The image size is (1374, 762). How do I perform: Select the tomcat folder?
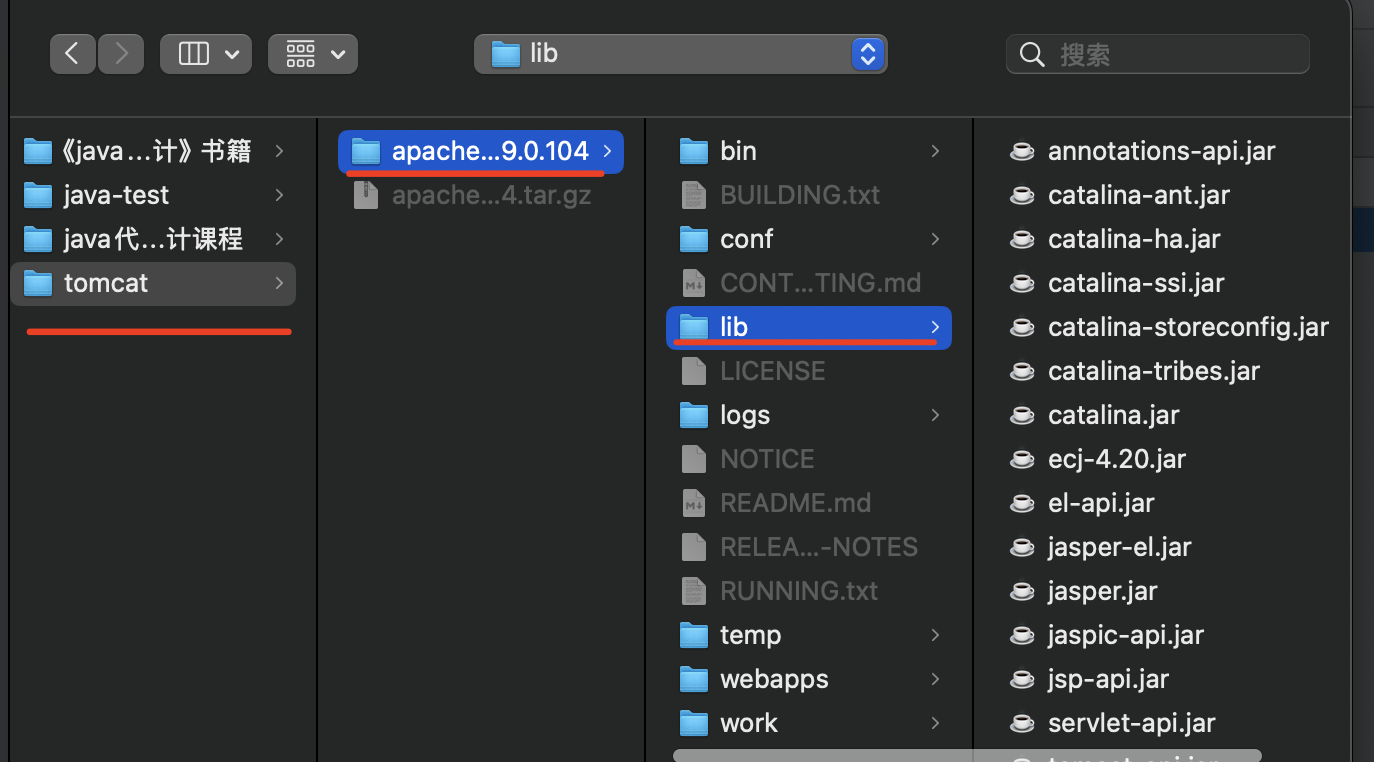(105, 283)
